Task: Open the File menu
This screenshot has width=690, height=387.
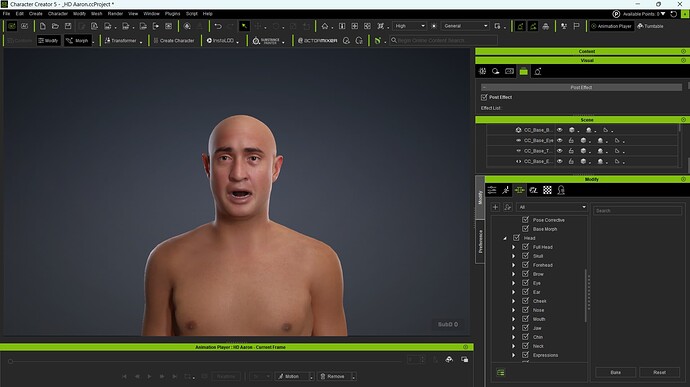Action: [x=6, y=14]
